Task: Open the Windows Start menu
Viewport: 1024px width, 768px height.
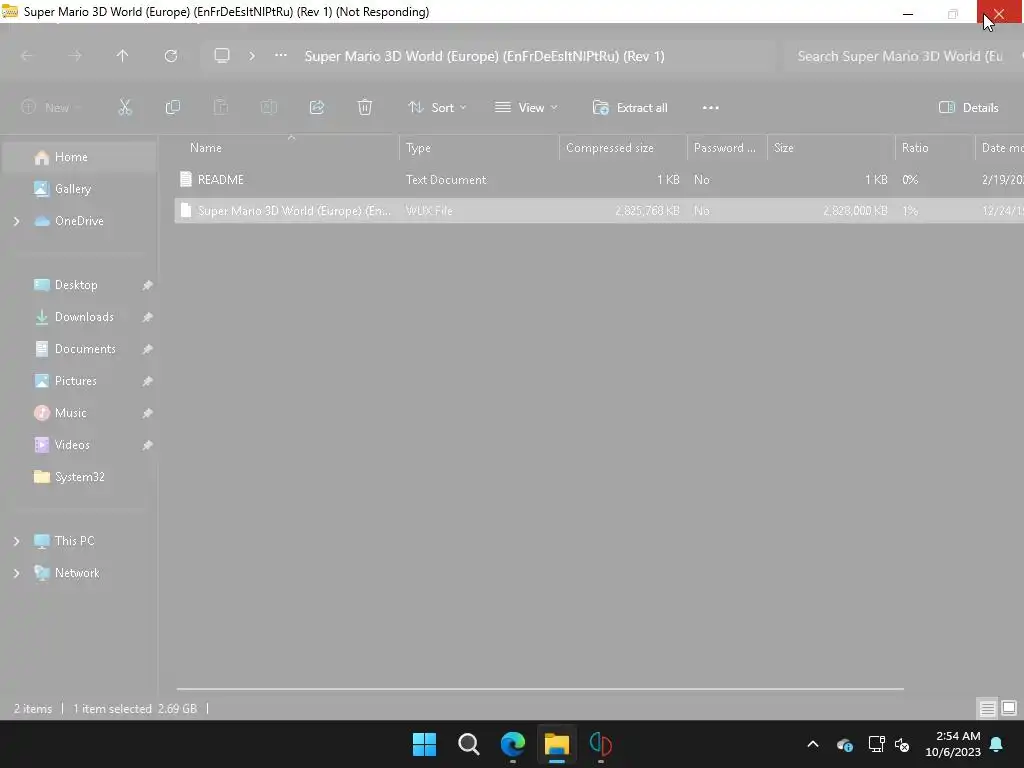Action: pyautogui.click(x=424, y=744)
